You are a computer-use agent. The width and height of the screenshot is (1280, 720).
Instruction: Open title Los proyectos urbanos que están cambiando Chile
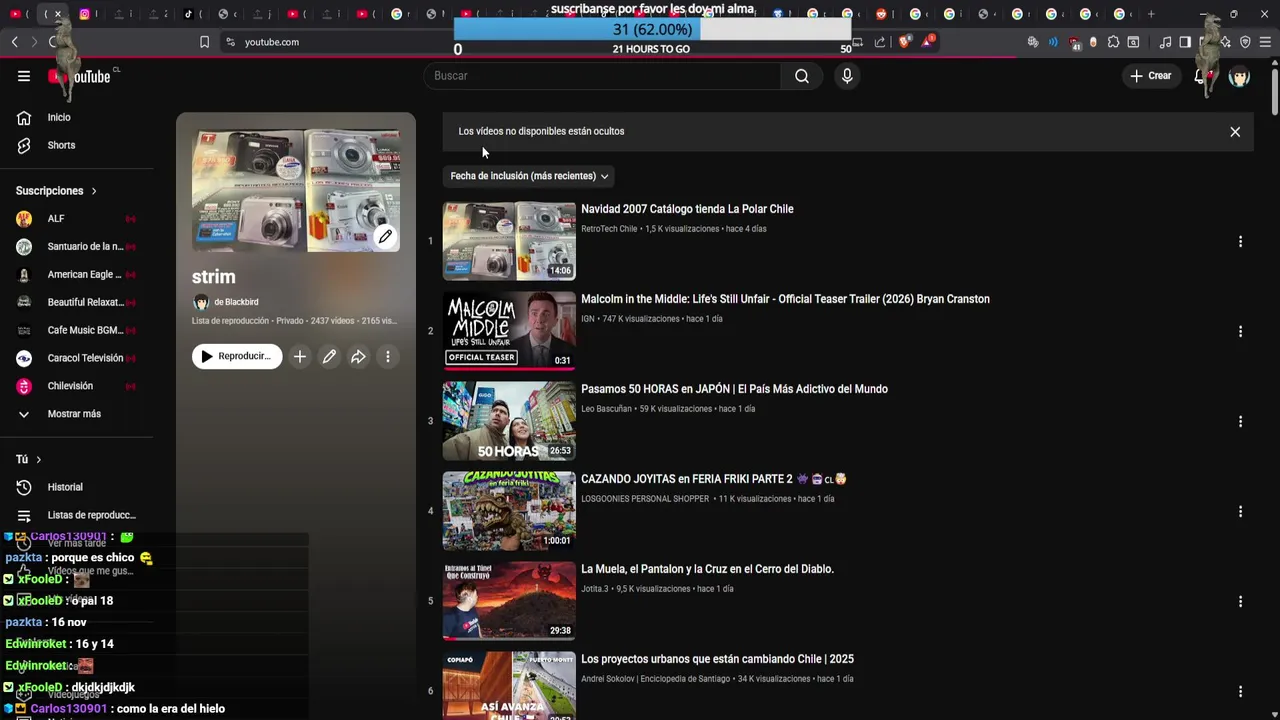pyautogui.click(x=717, y=659)
